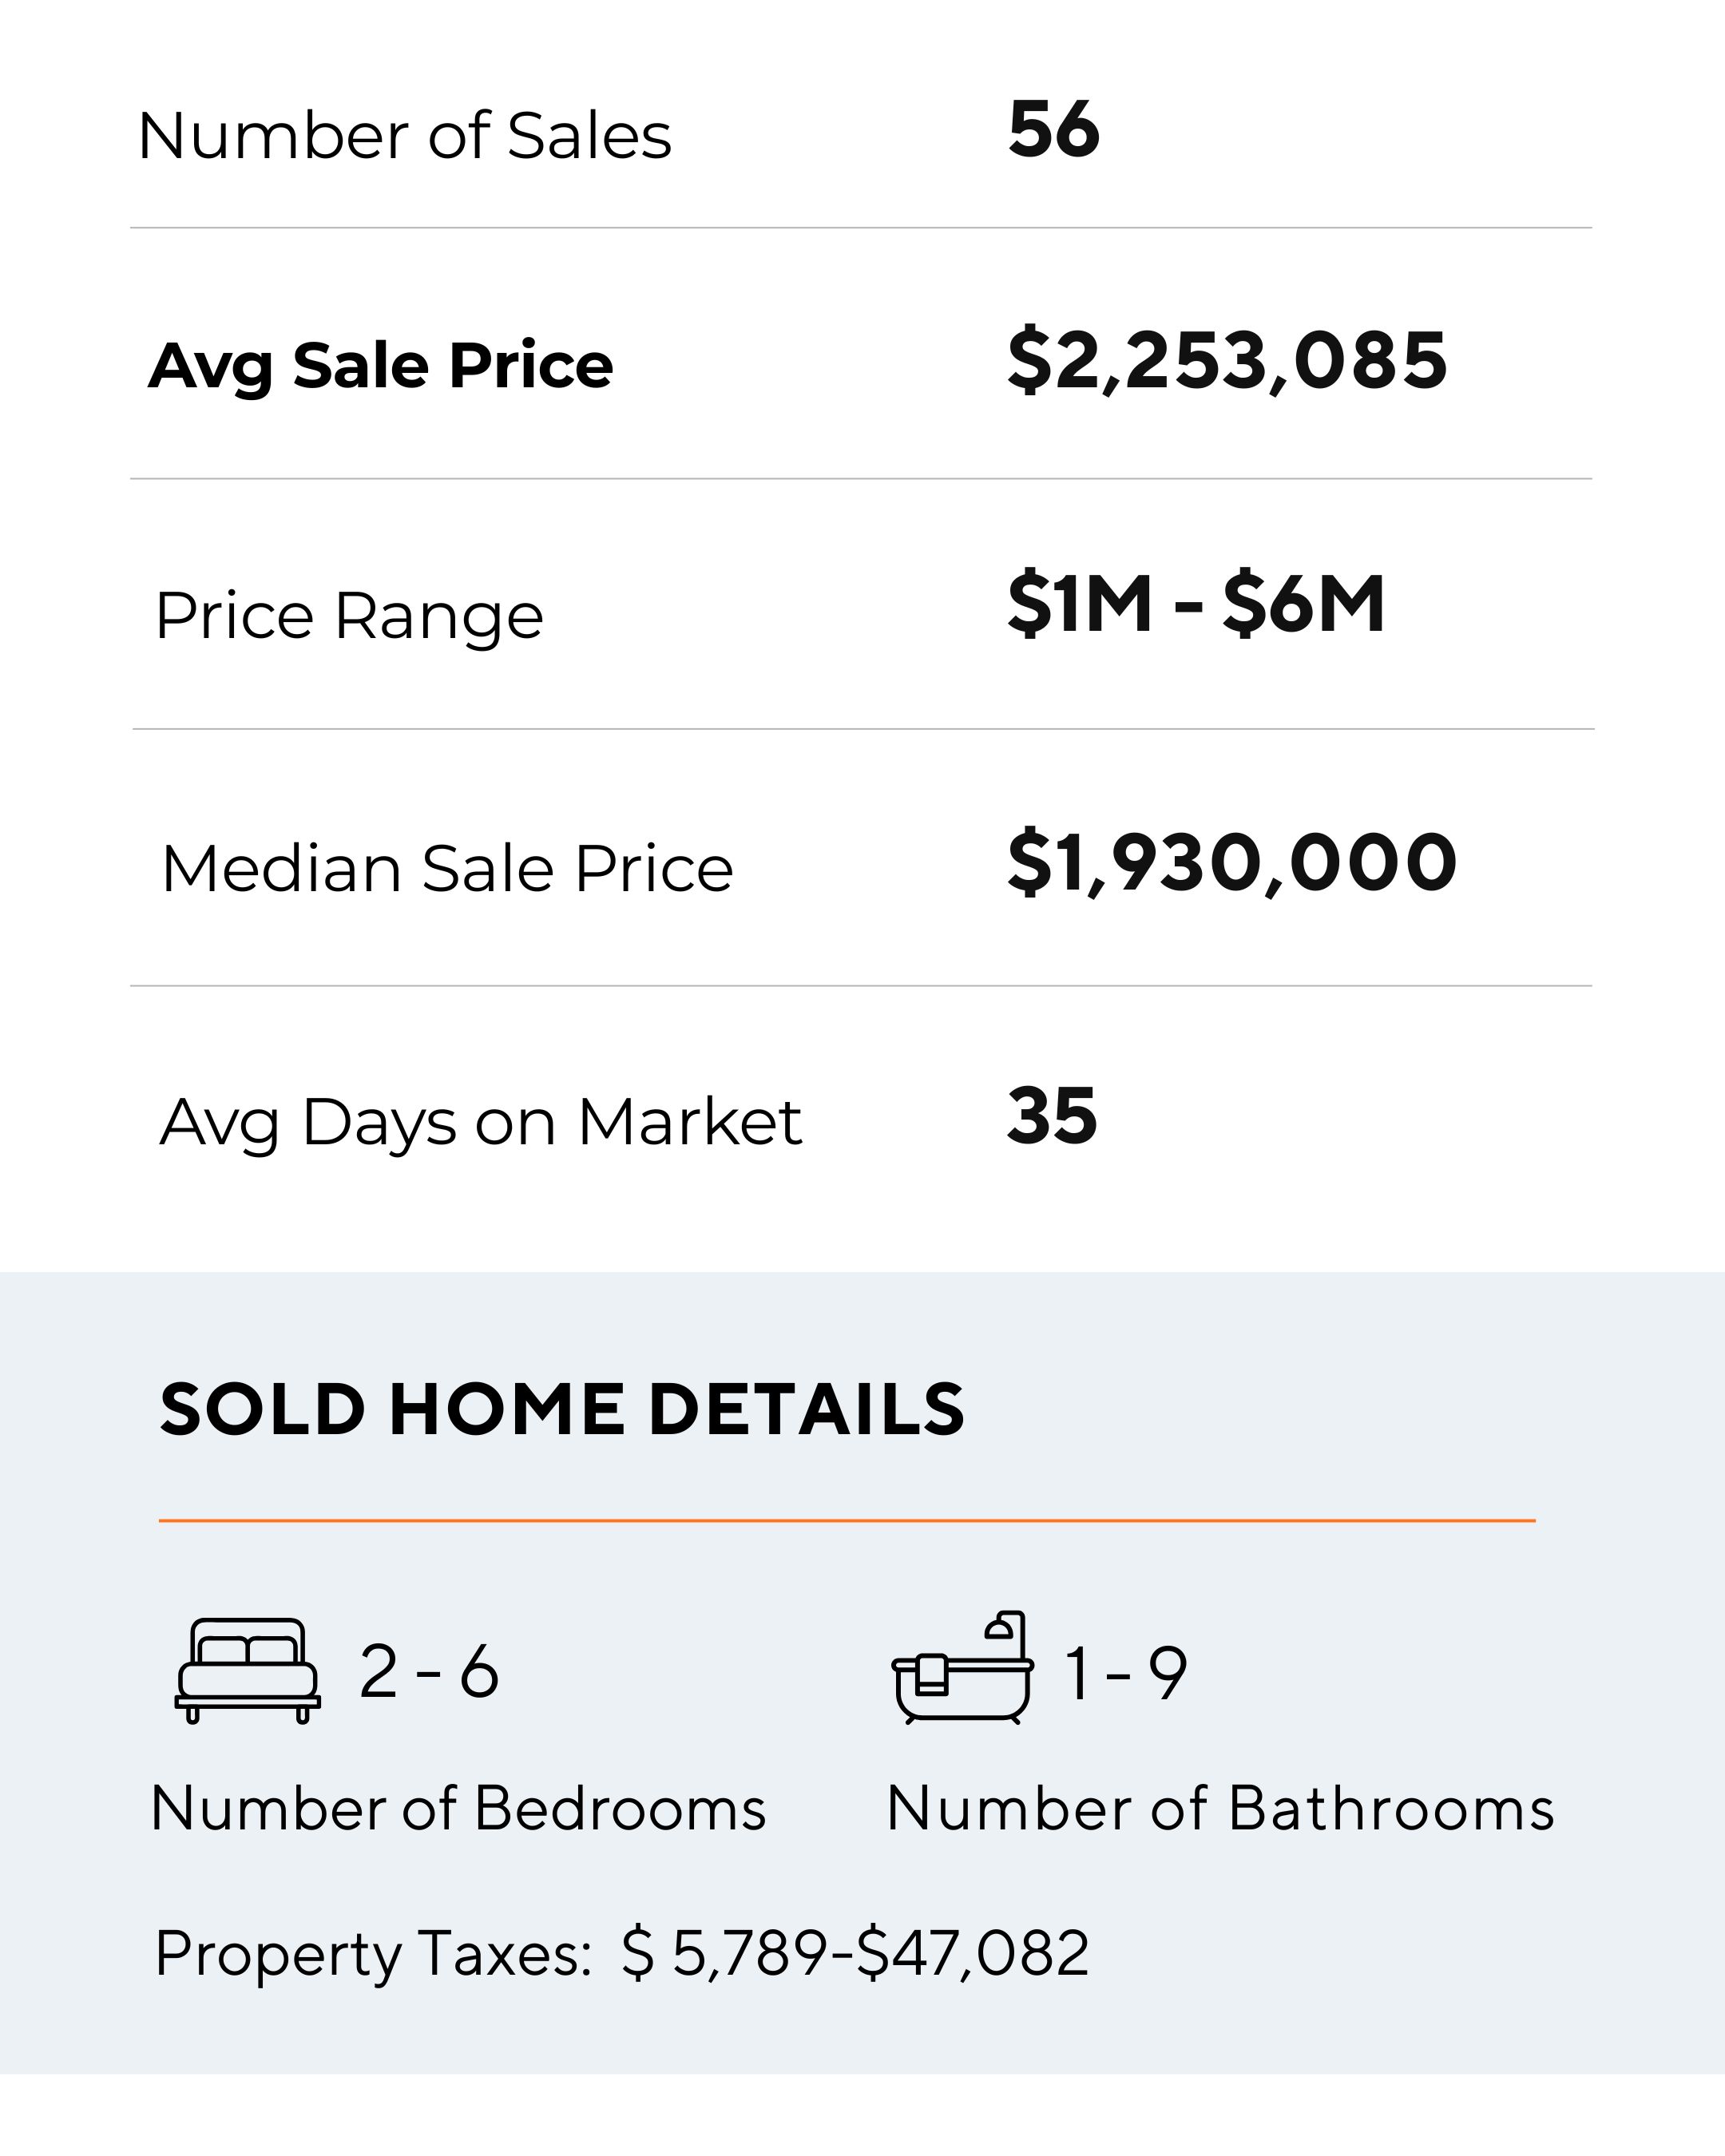Click the bathtub icon
The height and width of the screenshot is (2156, 1725).
tap(962, 1668)
